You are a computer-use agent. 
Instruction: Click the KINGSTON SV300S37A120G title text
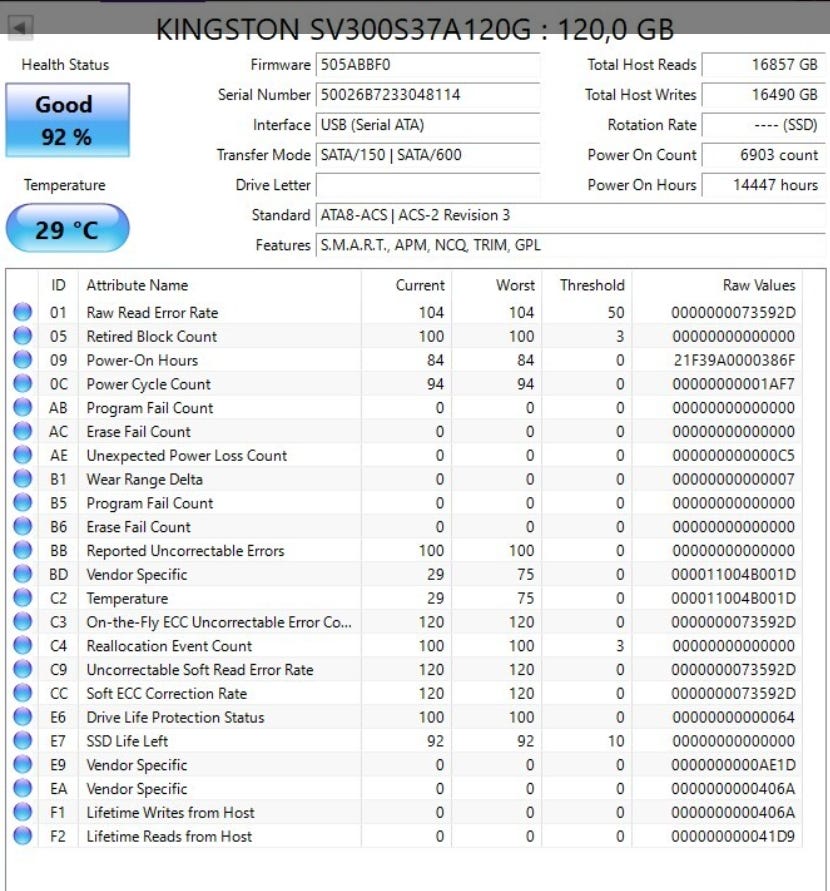point(415,30)
